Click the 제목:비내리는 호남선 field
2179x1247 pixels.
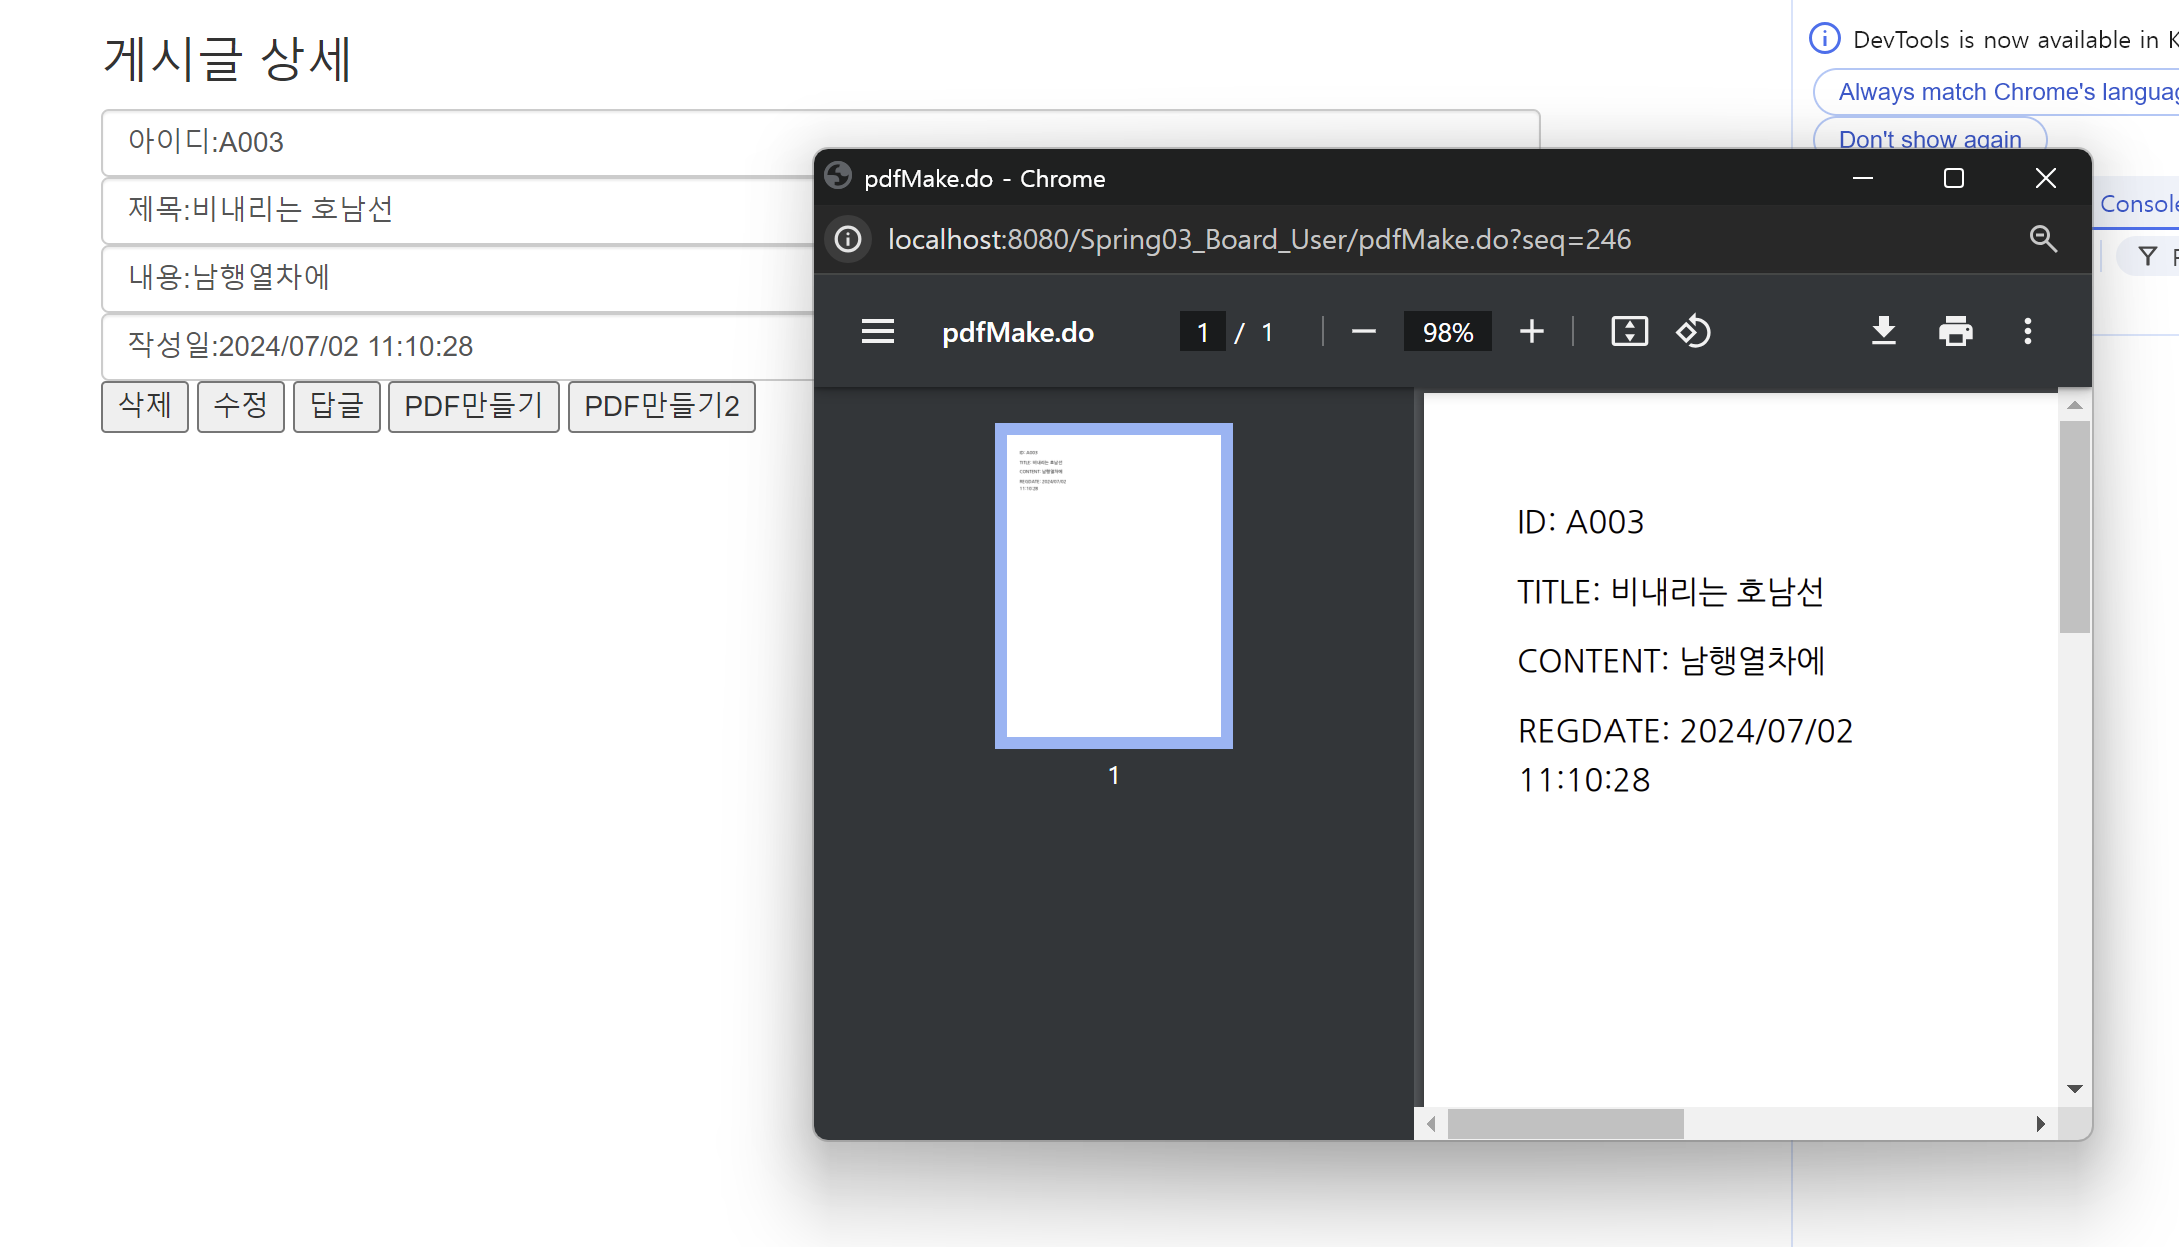pos(458,210)
